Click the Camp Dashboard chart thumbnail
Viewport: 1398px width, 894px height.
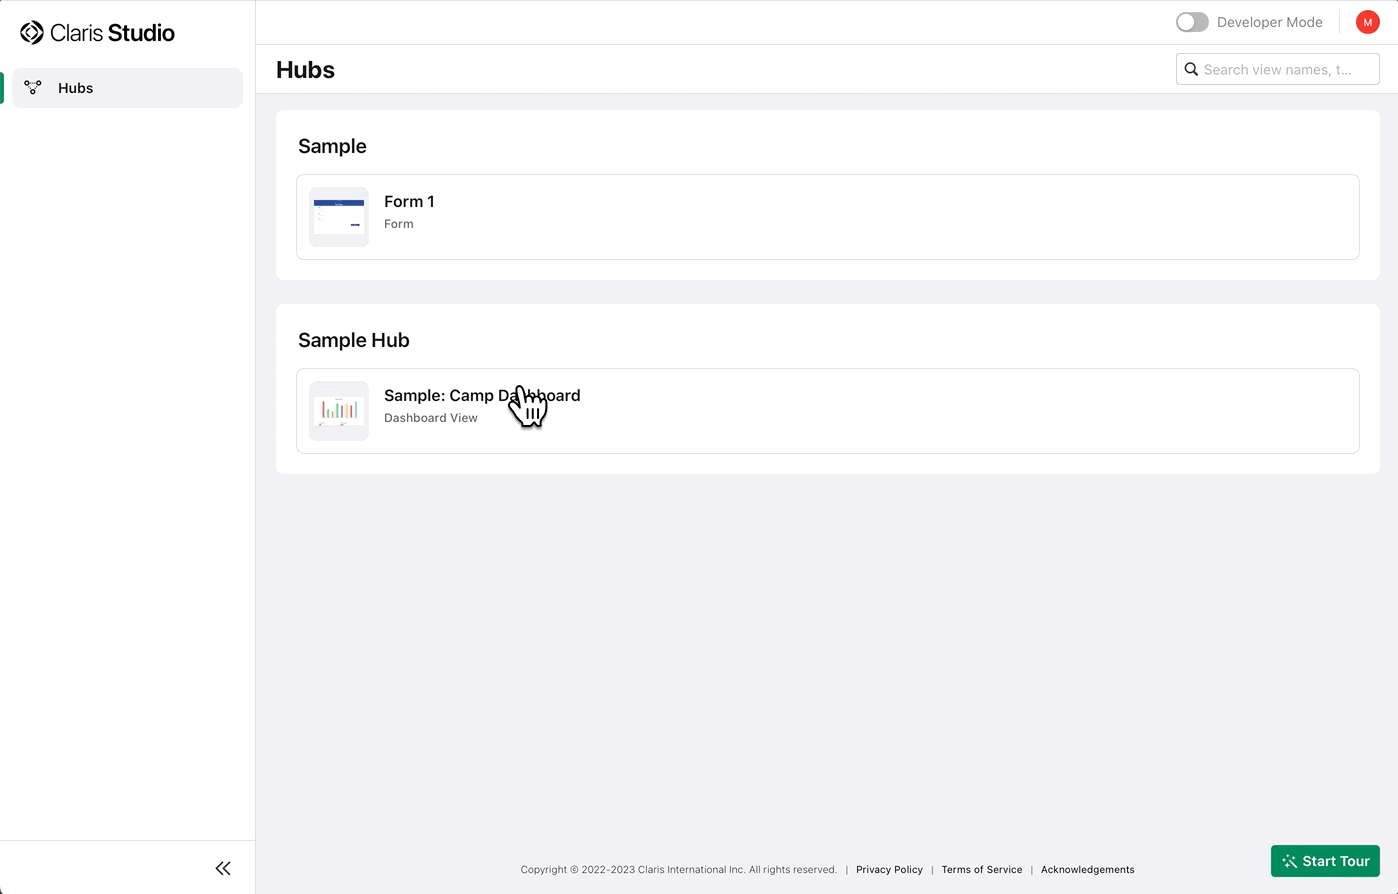click(339, 411)
